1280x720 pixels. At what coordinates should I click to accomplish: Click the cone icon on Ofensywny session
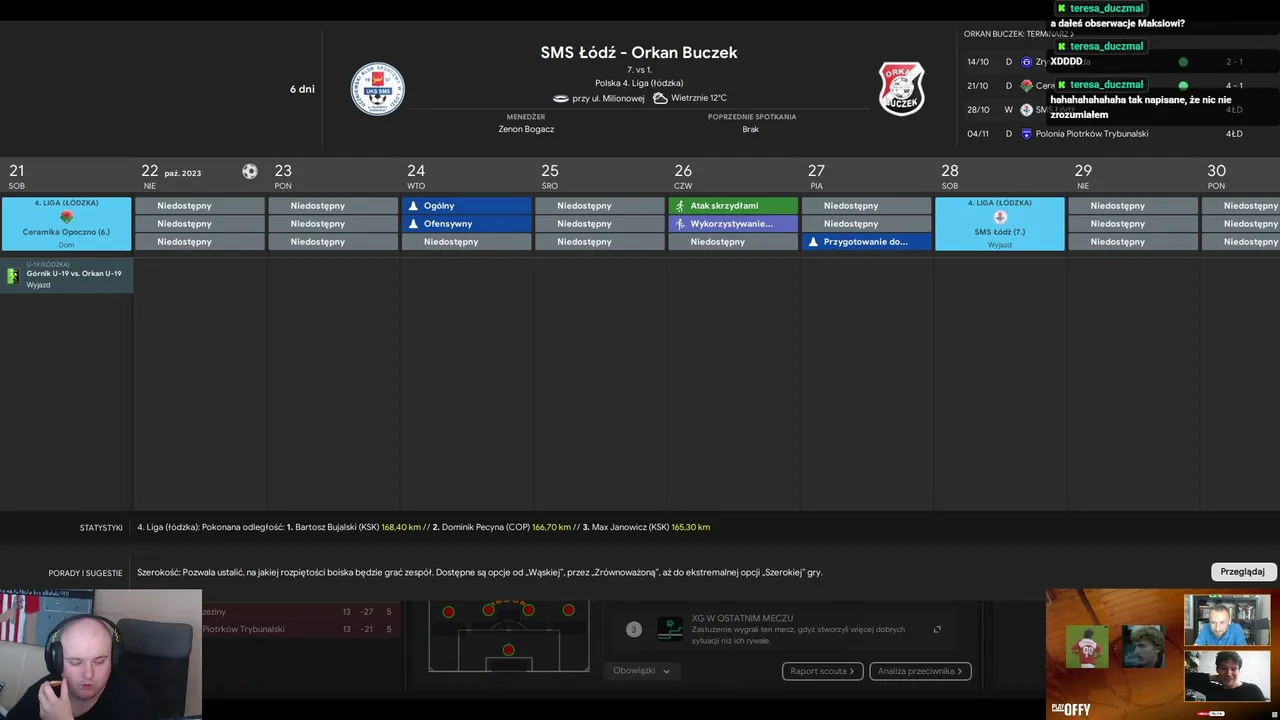[413, 224]
